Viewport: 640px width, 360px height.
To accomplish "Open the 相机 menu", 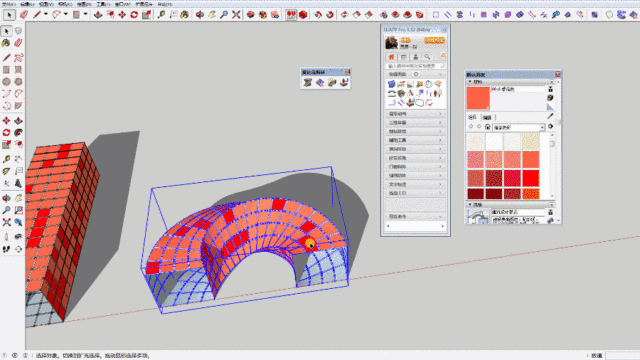I will 65,4.
